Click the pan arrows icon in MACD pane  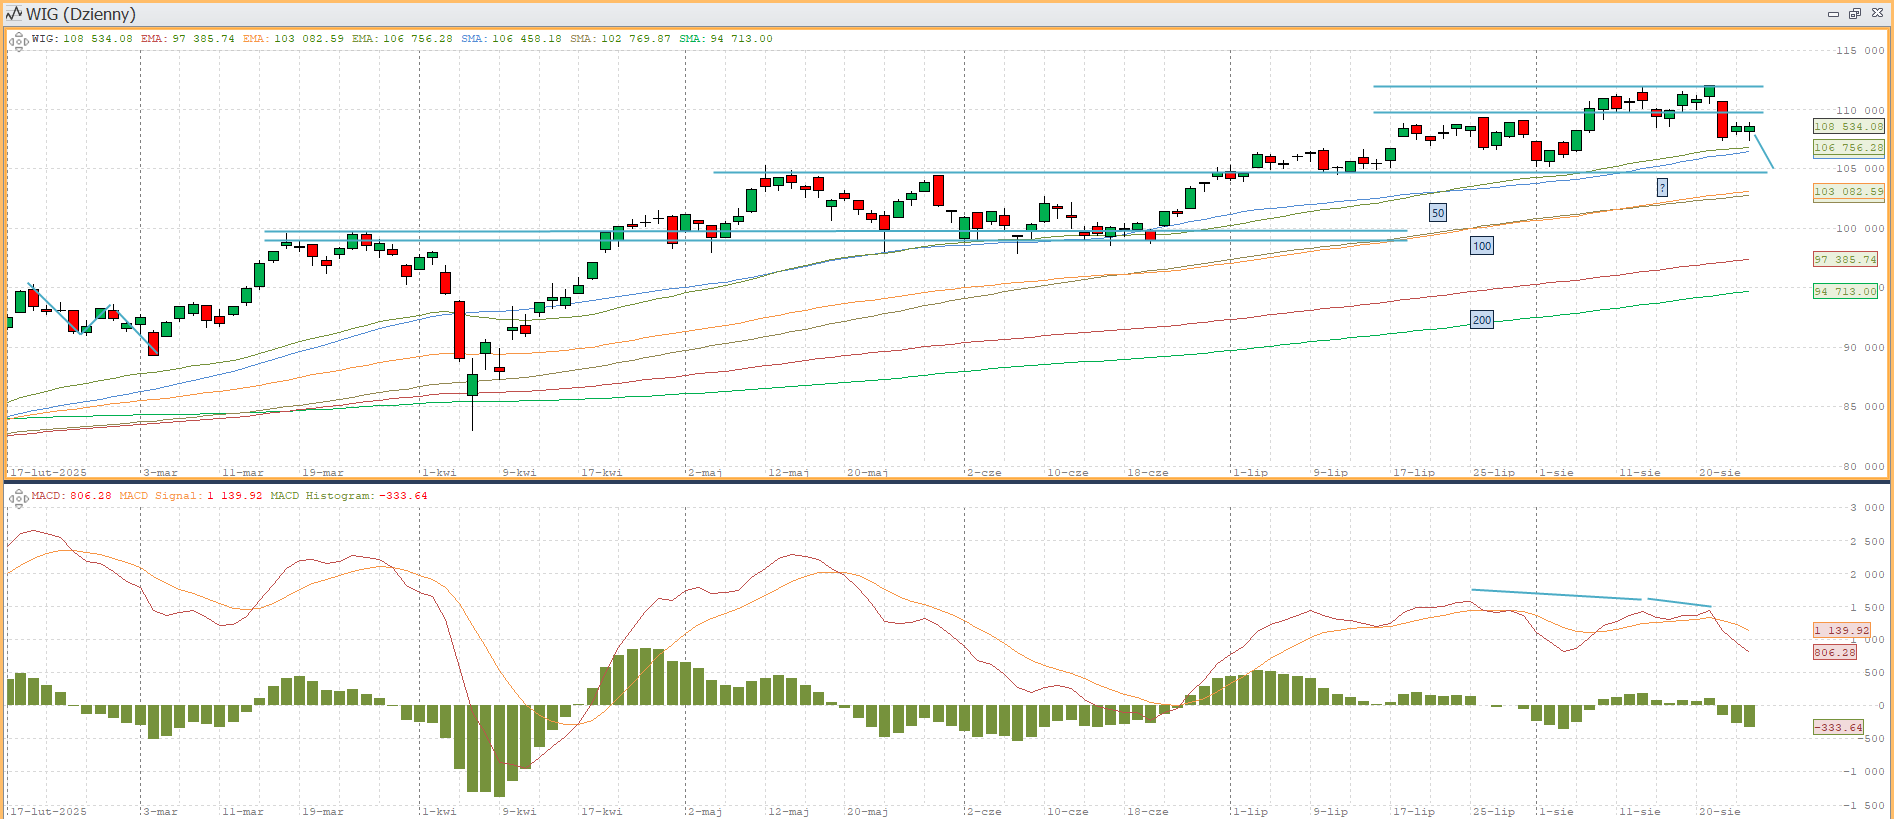18,498
